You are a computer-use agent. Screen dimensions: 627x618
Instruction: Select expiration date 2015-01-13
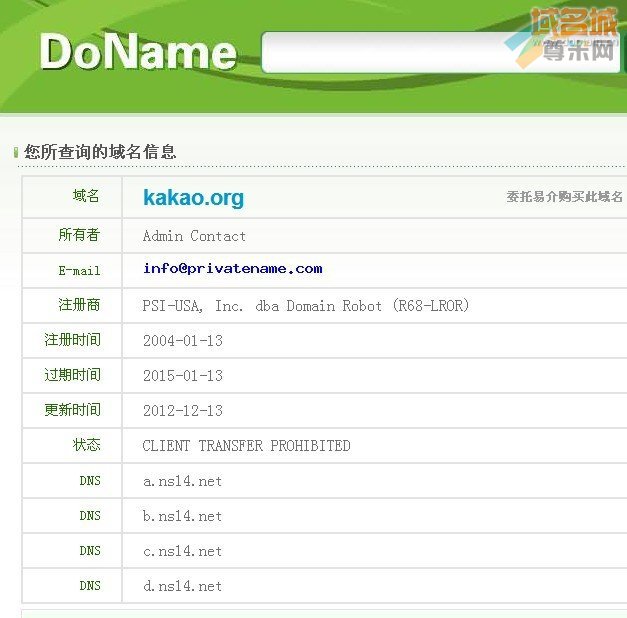pyautogui.click(x=183, y=376)
